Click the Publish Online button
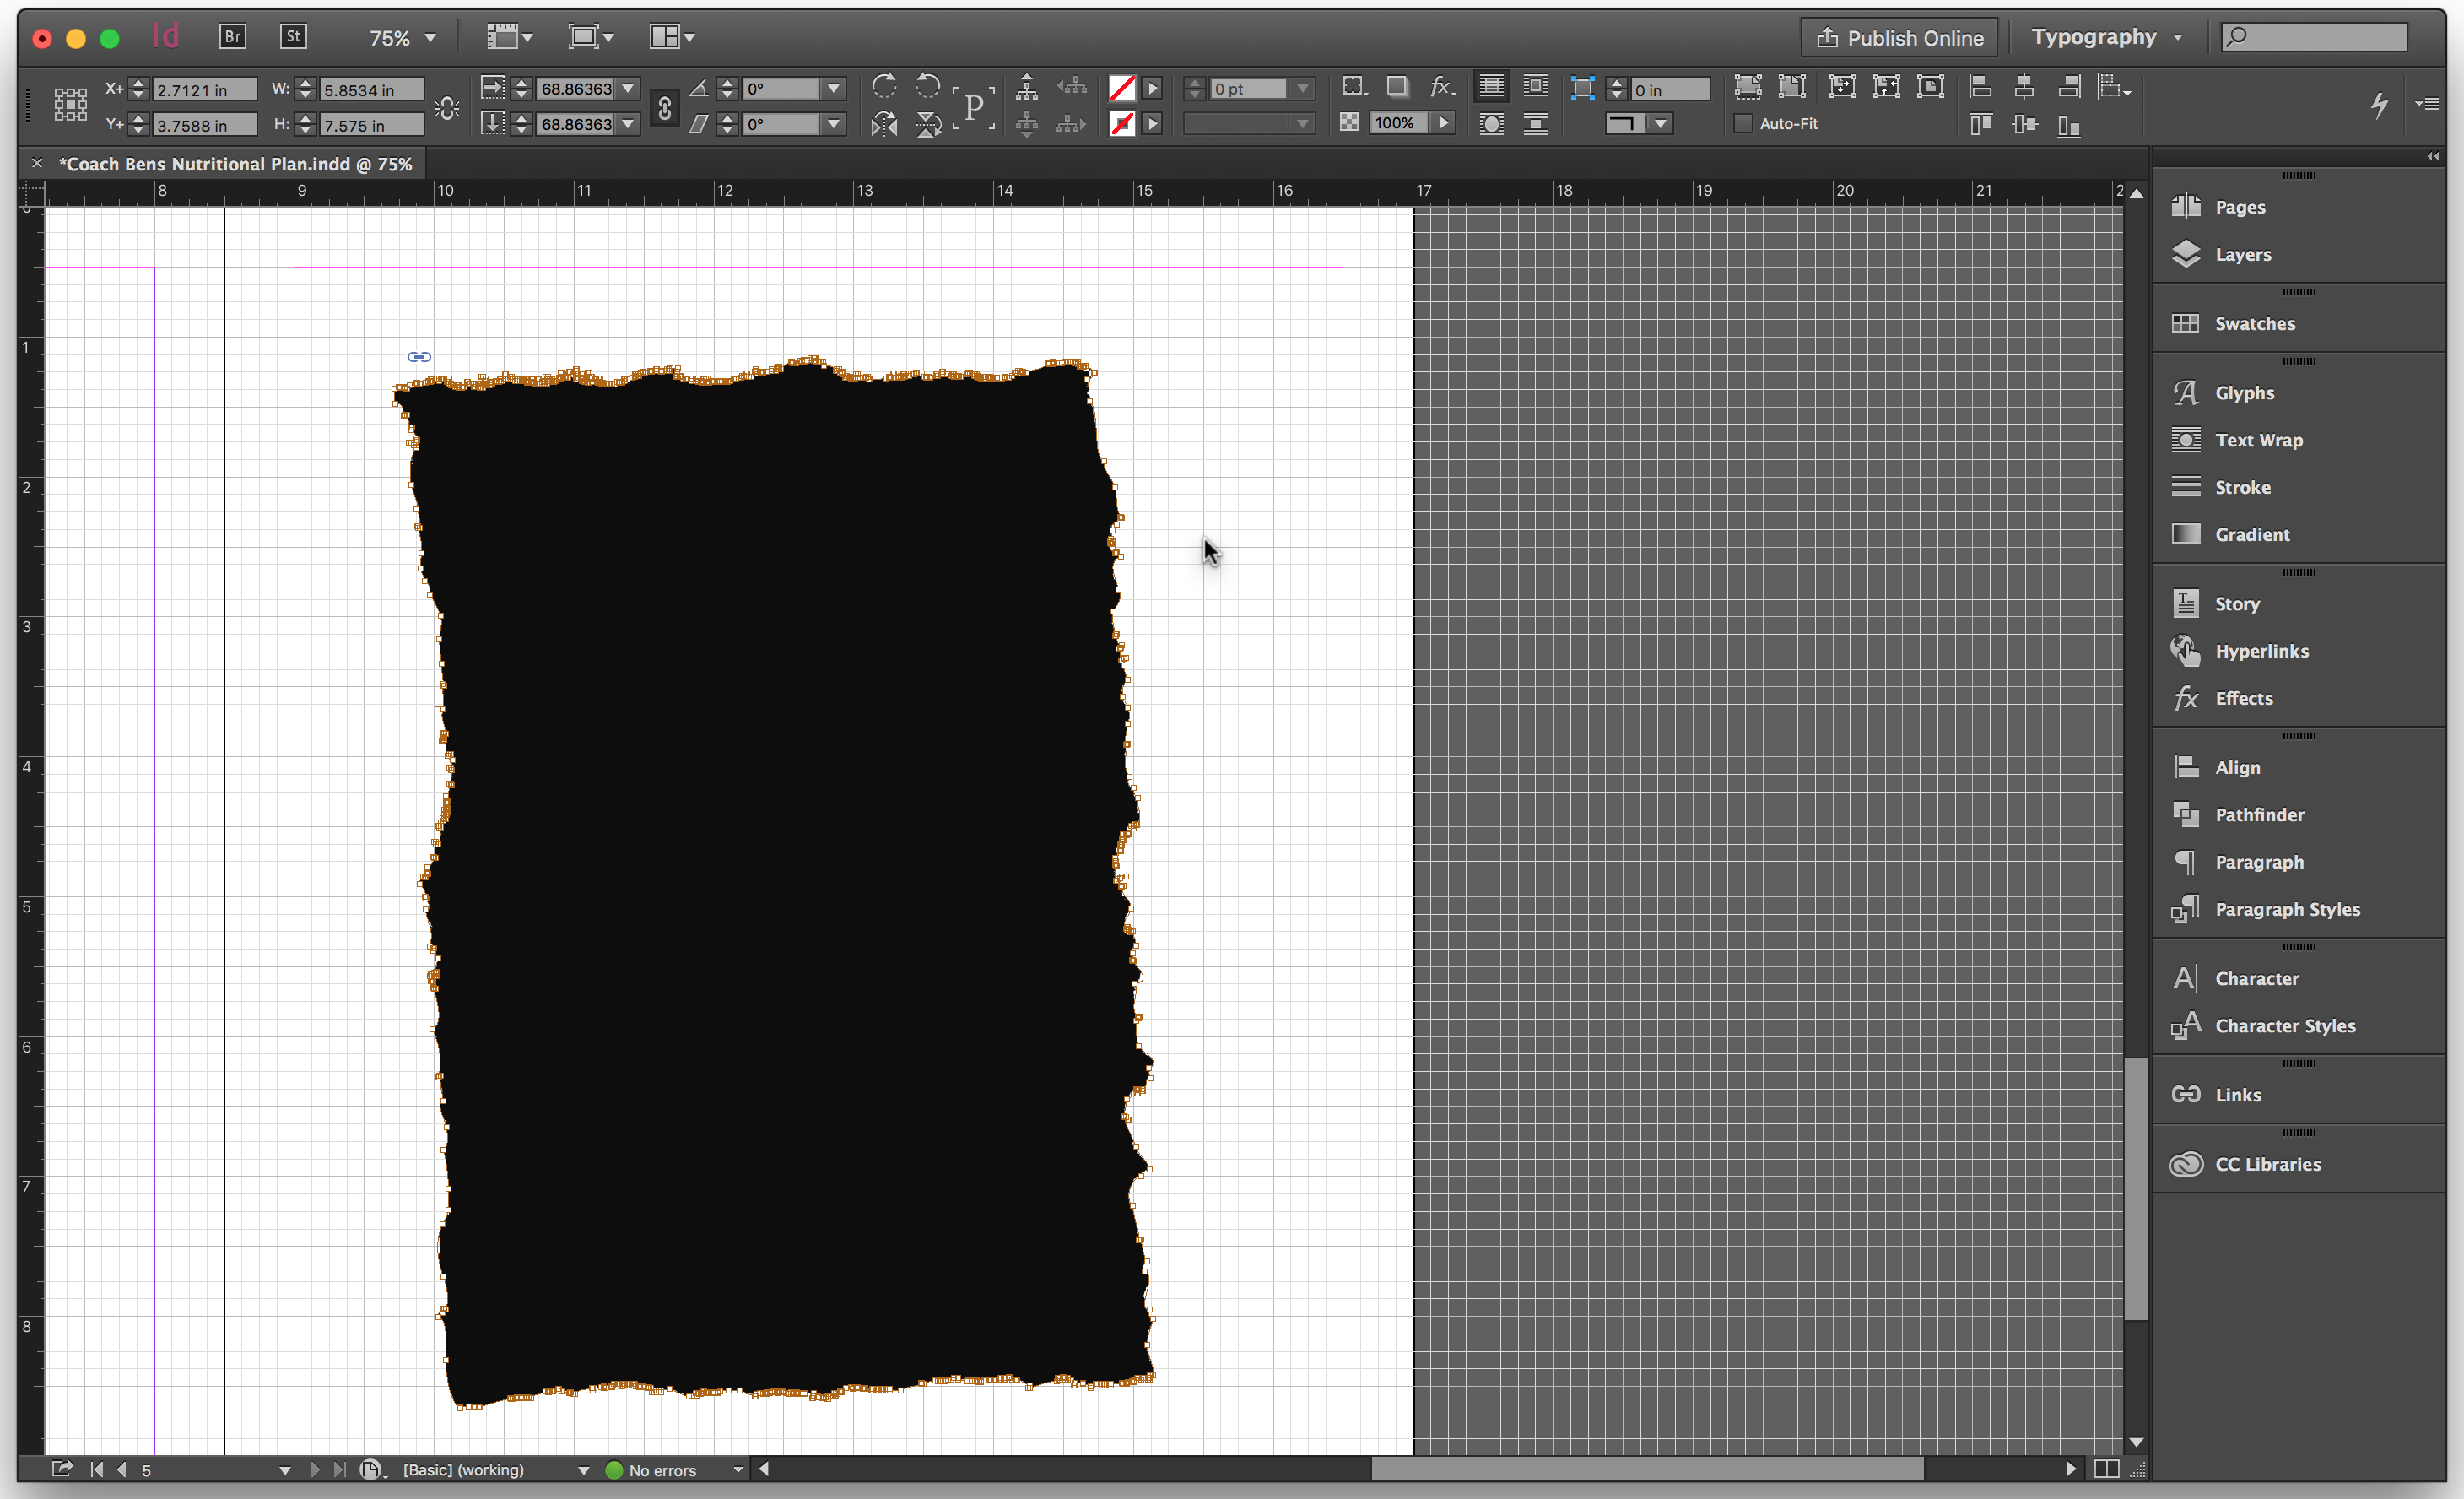 [1898, 36]
